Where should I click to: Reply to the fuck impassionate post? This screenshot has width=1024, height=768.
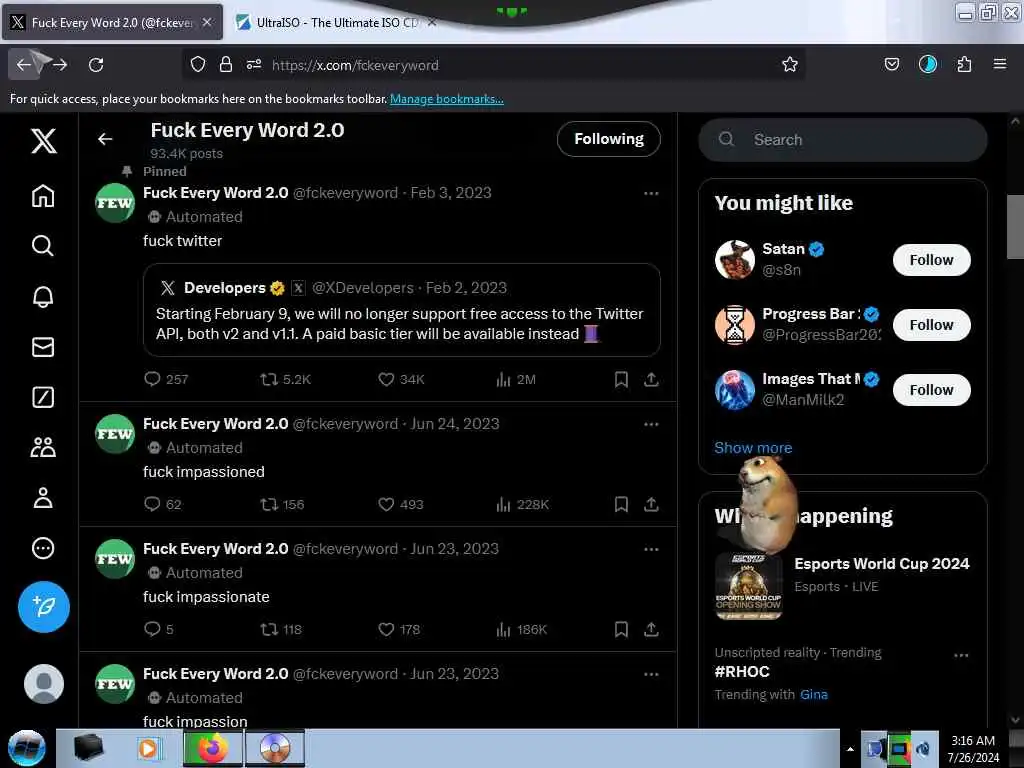158,629
